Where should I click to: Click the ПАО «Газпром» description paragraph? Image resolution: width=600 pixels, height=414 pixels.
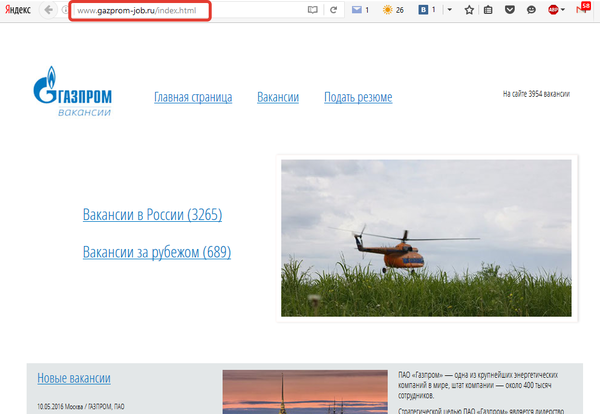478,385
